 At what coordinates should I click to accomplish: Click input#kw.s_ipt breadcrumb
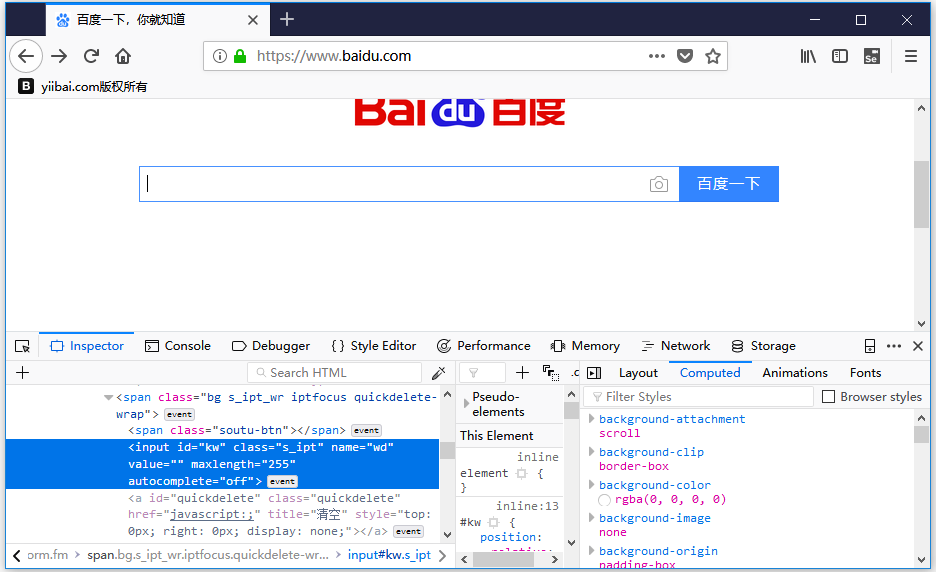pyautogui.click(x=389, y=555)
